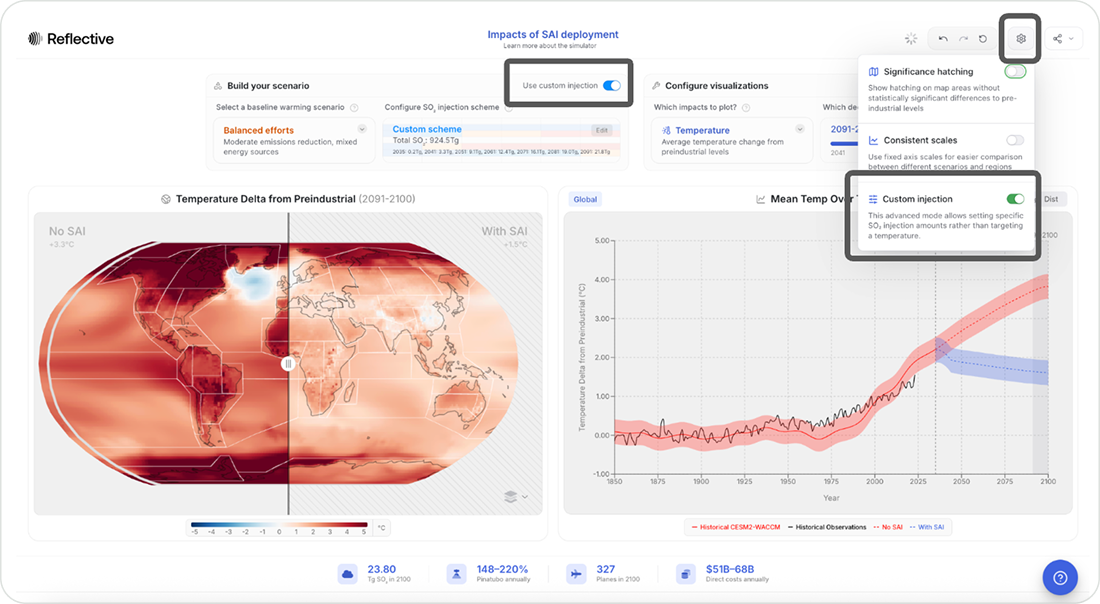Expand the share options chevron
Image resolution: width=1100 pixels, height=604 pixels.
tap(1071, 39)
